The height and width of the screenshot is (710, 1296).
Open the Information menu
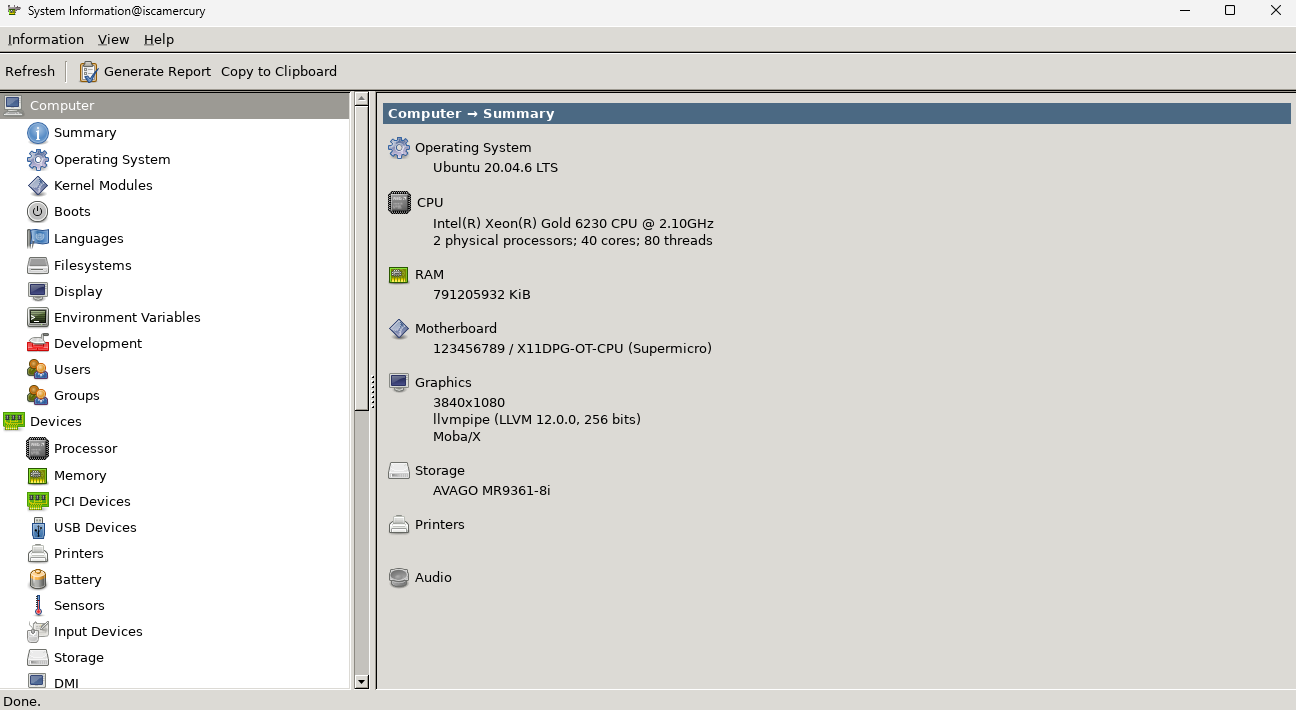point(46,39)
